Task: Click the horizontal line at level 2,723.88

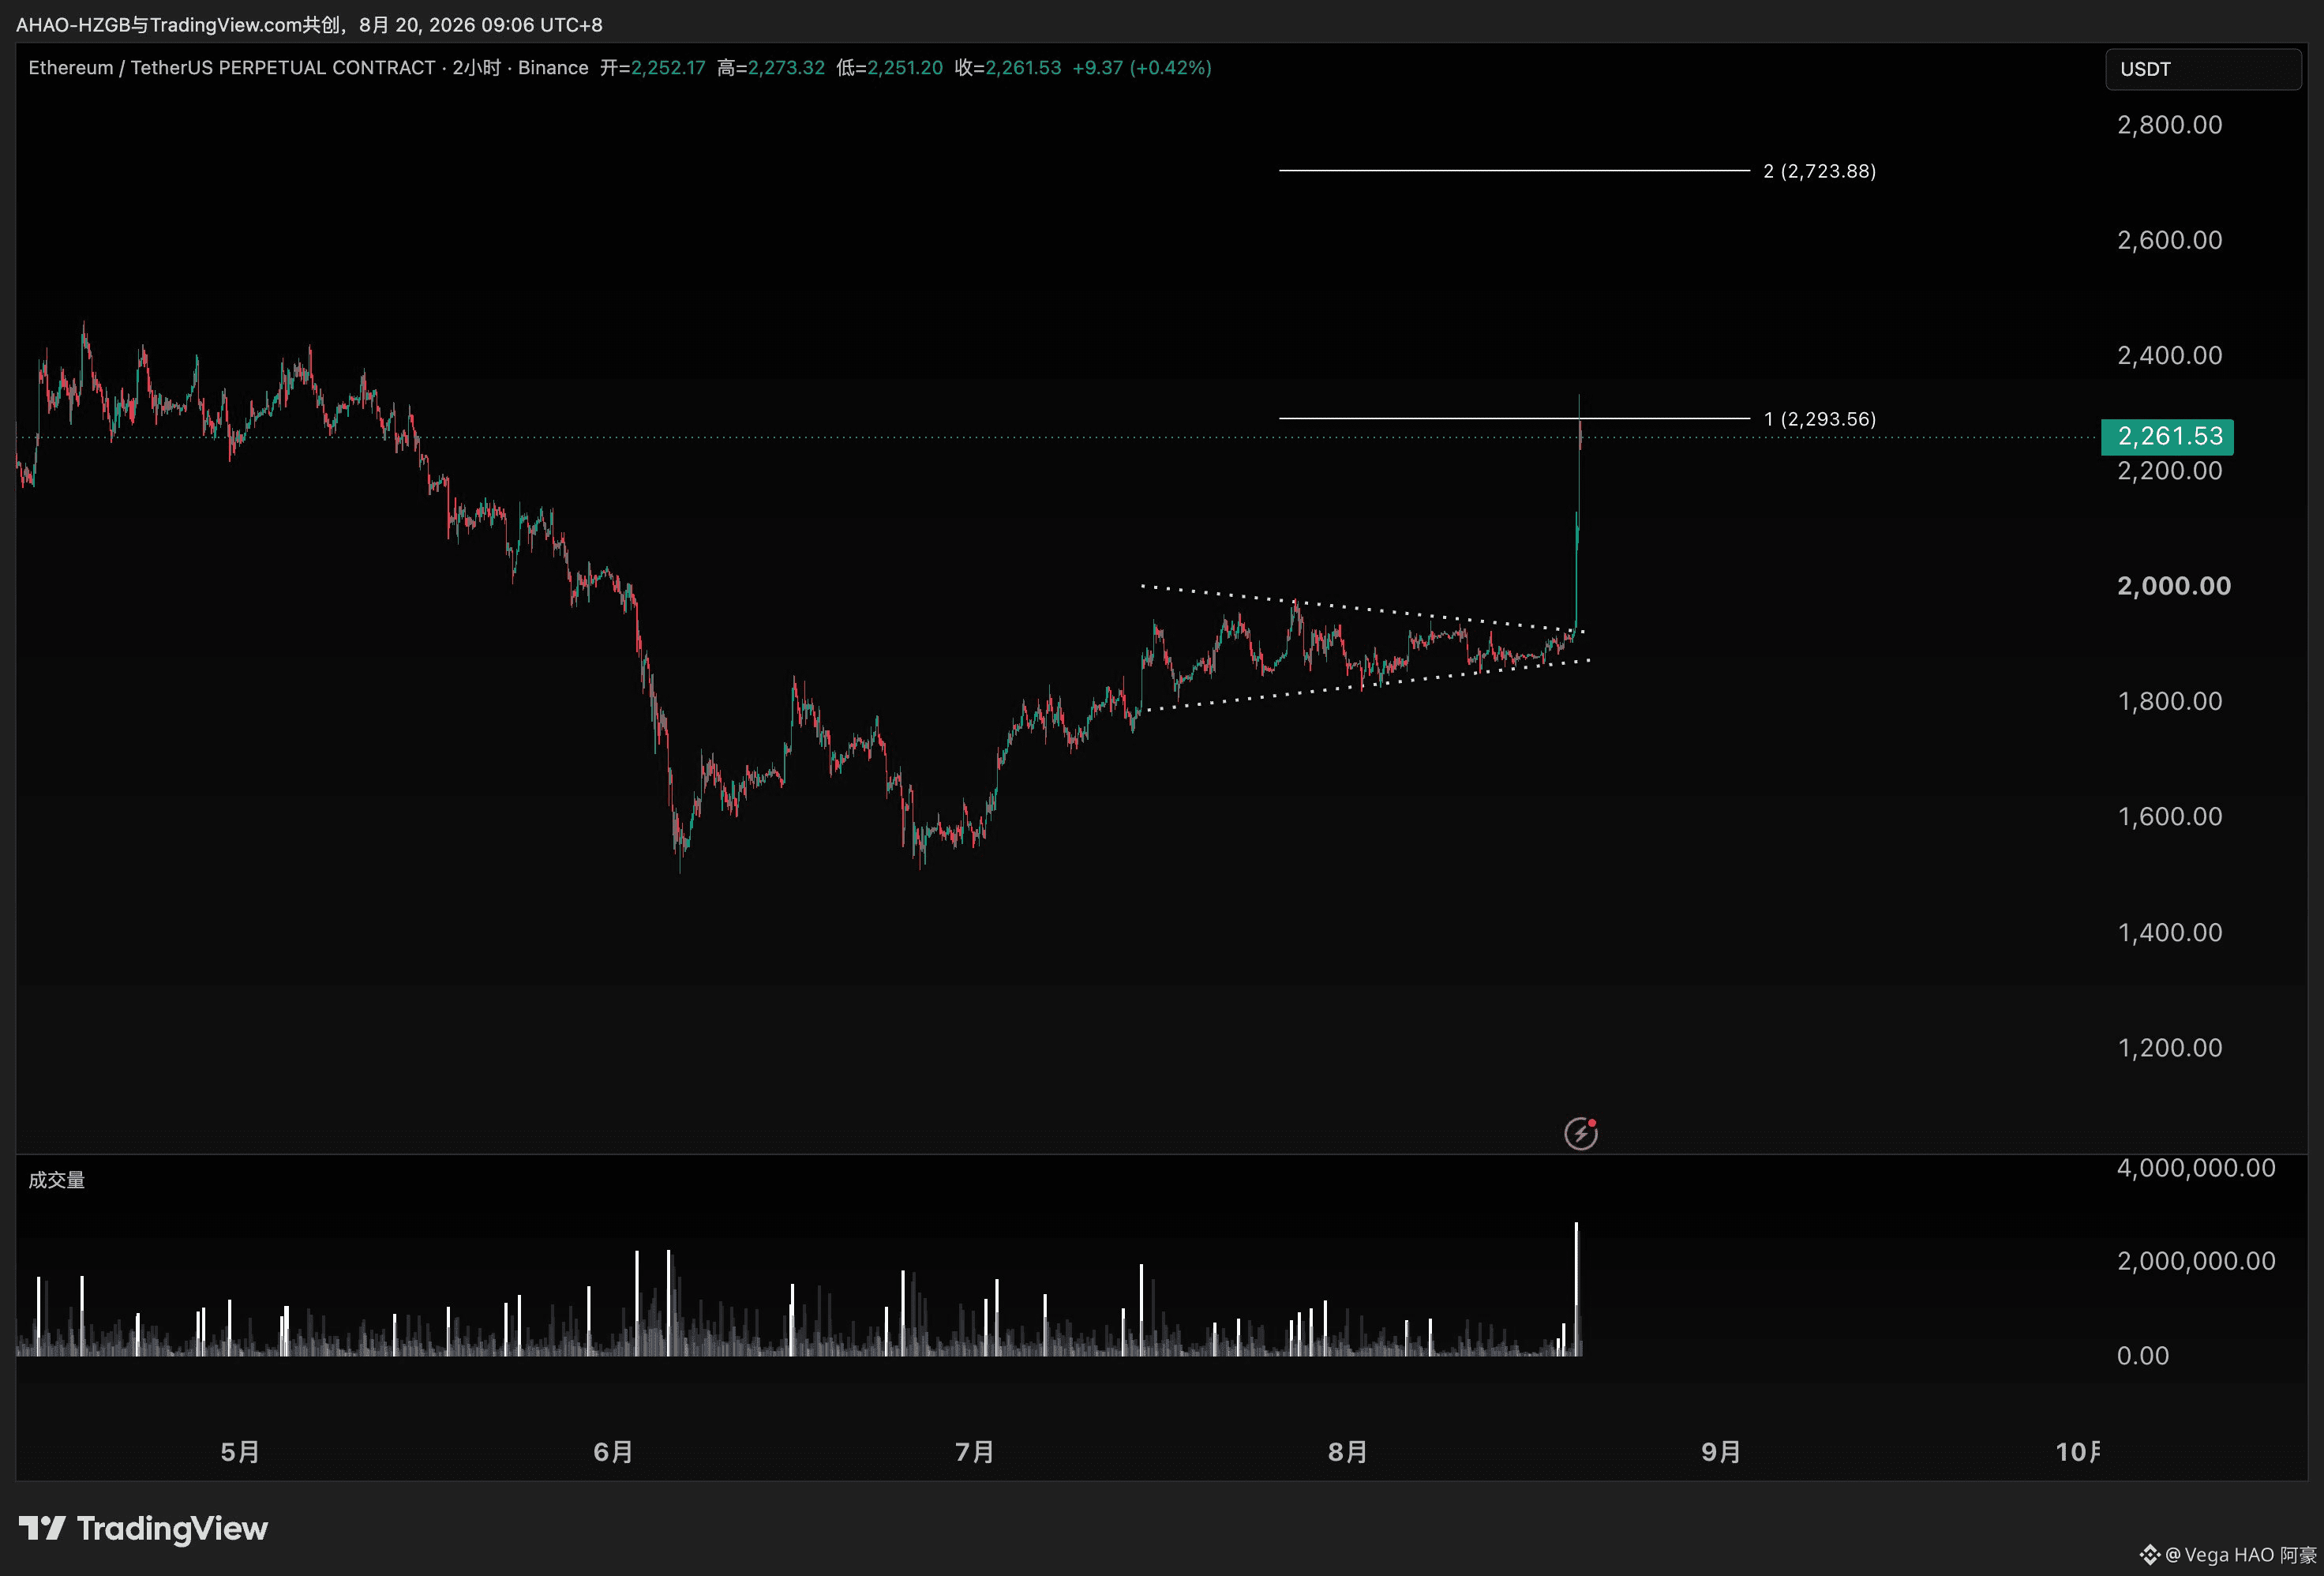Action: click(x=1514, y=171)
